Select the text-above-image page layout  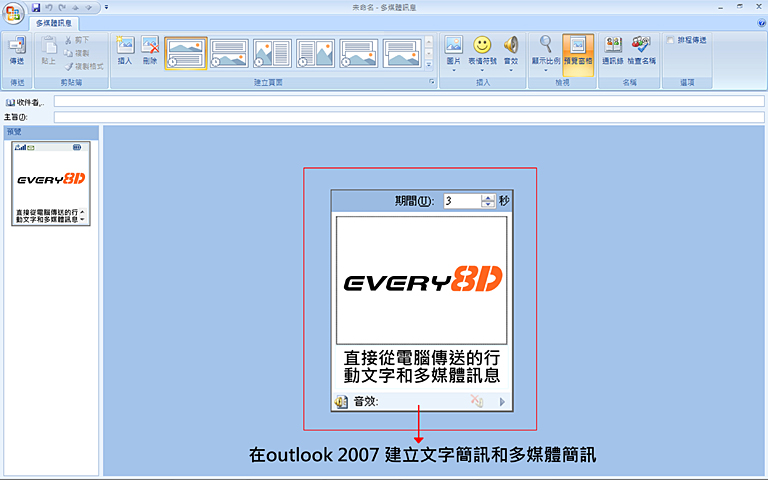point(229,53)
